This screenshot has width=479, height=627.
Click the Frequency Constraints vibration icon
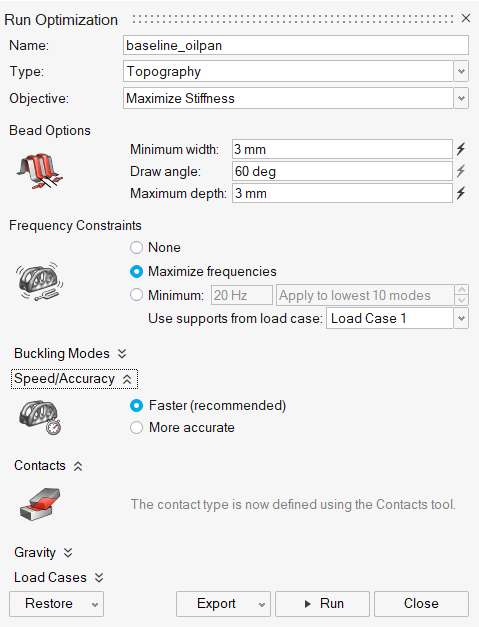point(40,282)
